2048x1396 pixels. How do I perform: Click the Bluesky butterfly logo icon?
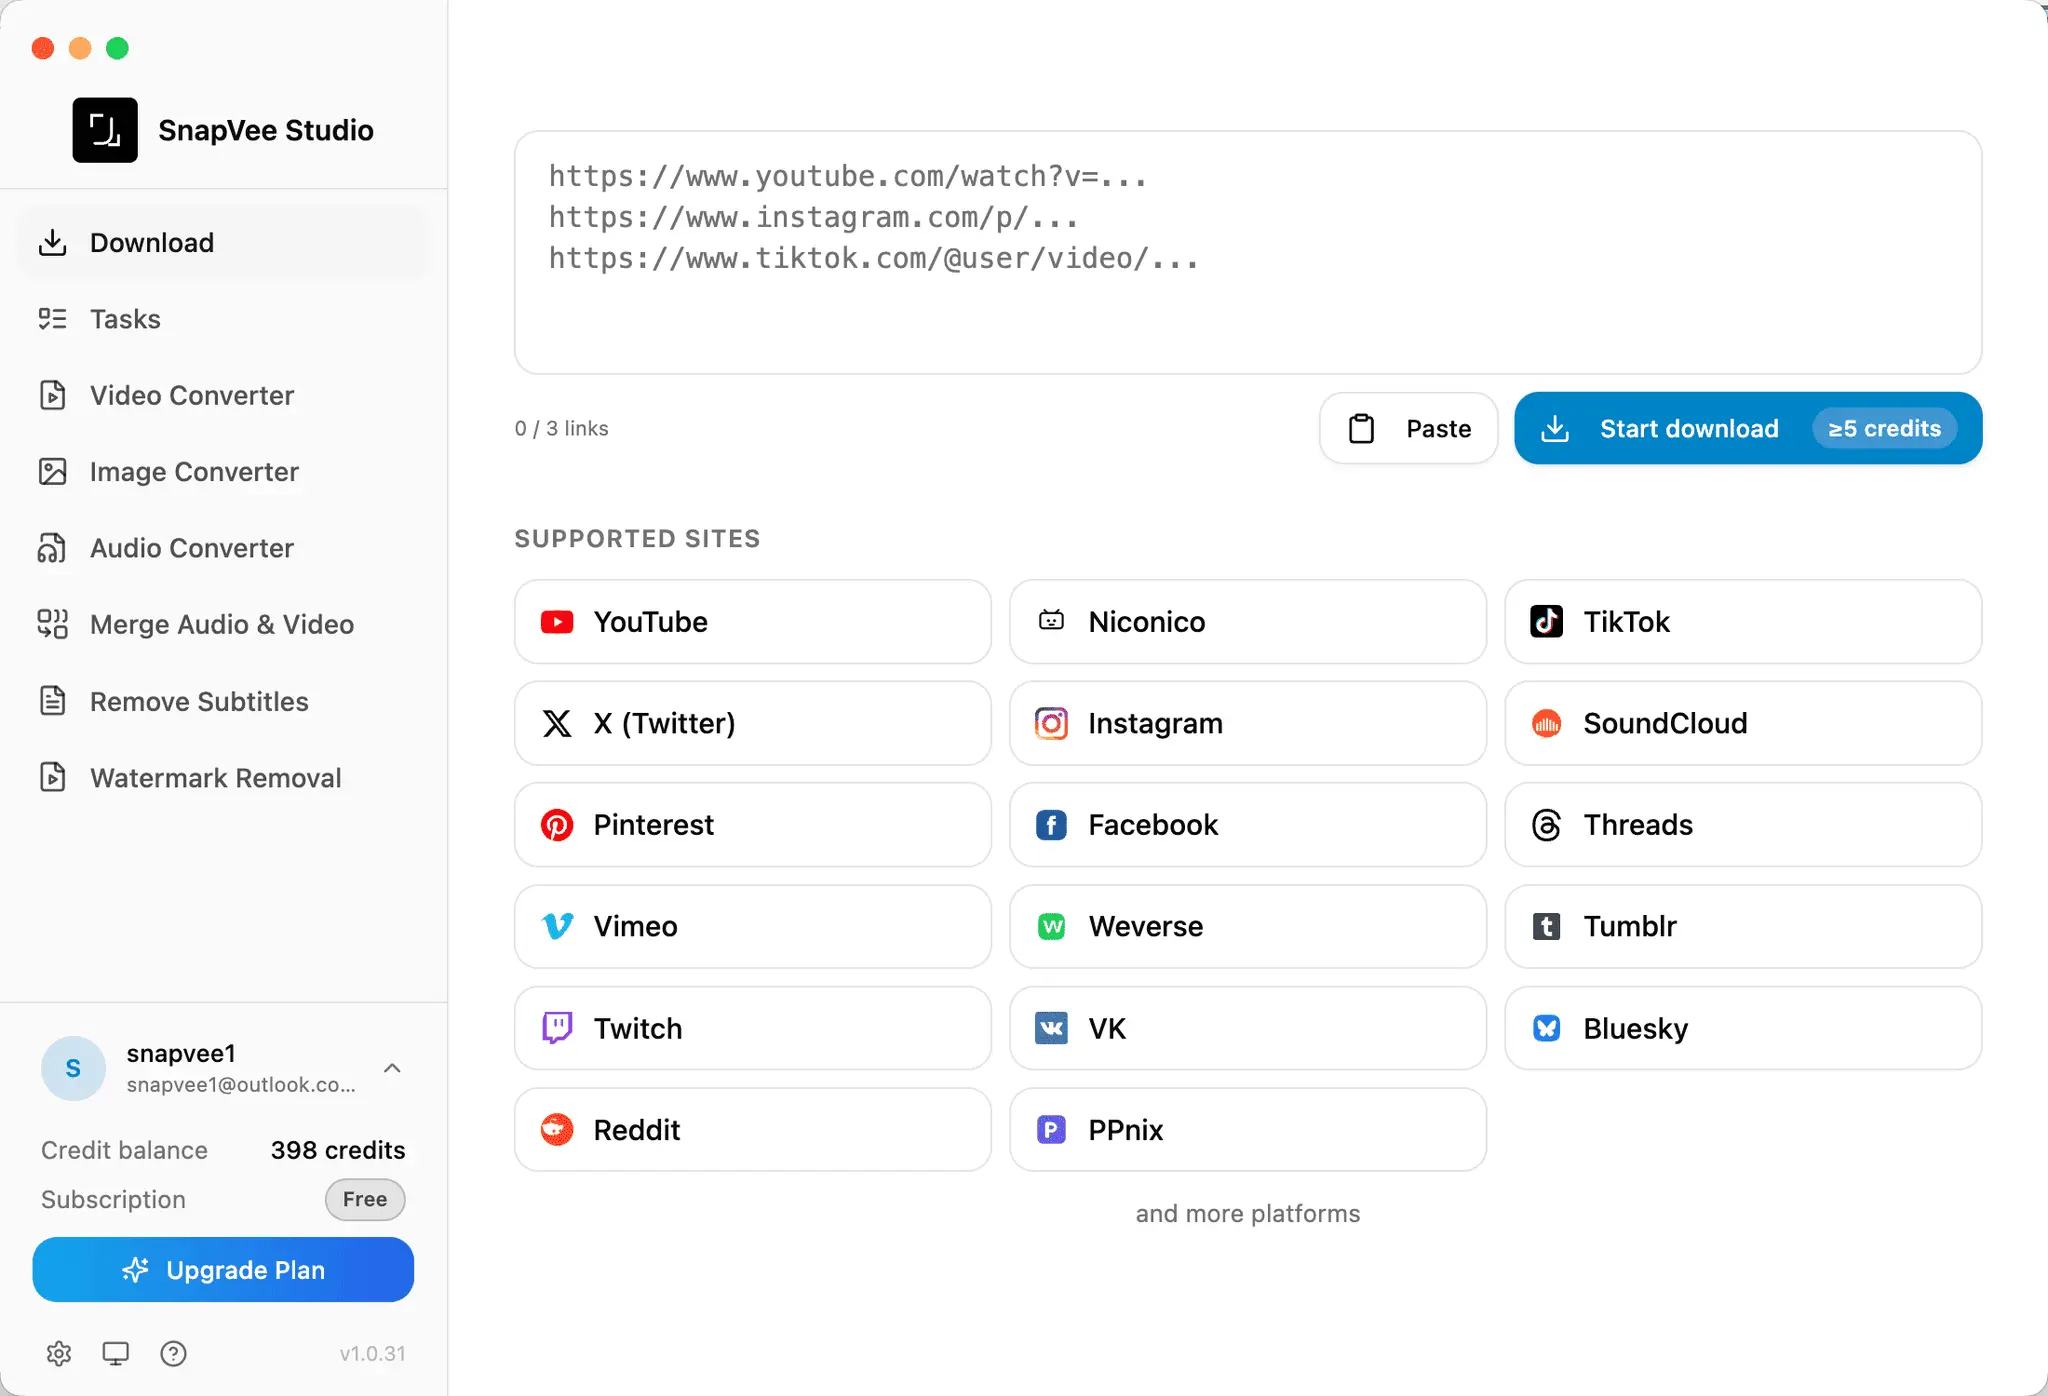coord(1547,1028)
